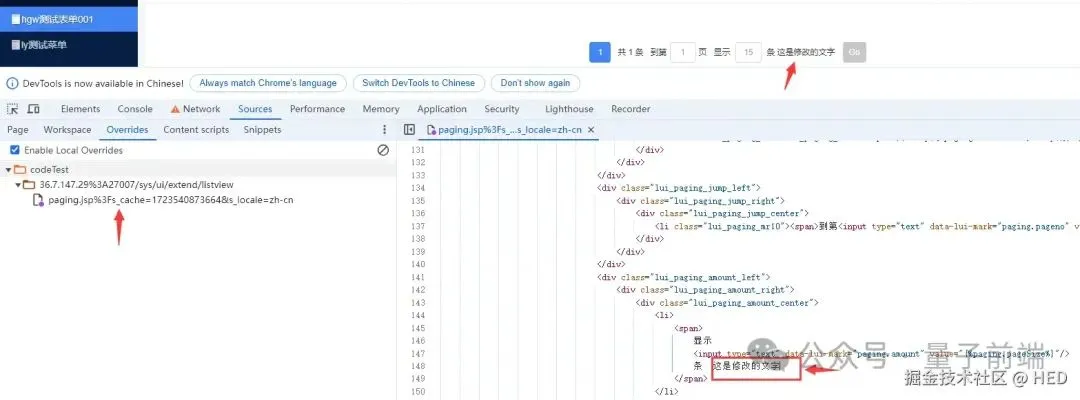Click Switch DevTools to Chinese button
This screenshot has width=1080, height=400.
[419, 83]
